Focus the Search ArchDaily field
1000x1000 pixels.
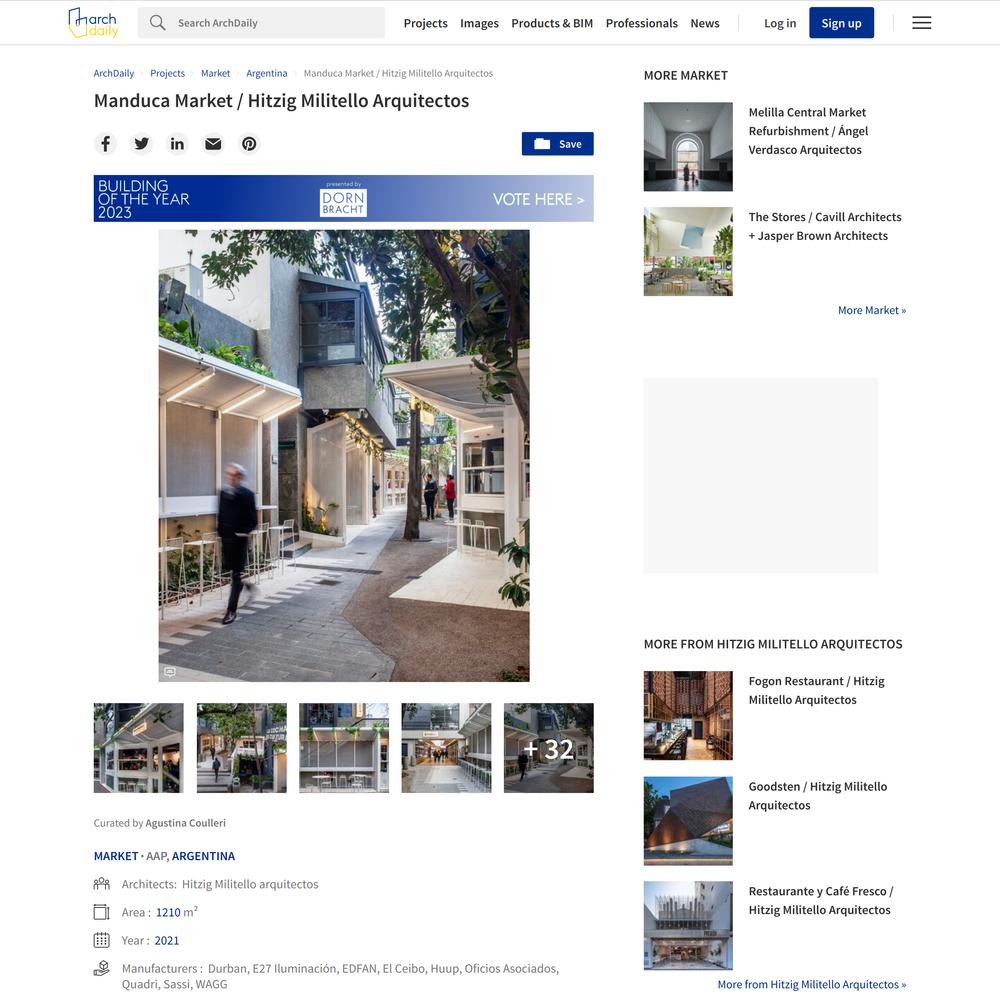tap(261, 23)
